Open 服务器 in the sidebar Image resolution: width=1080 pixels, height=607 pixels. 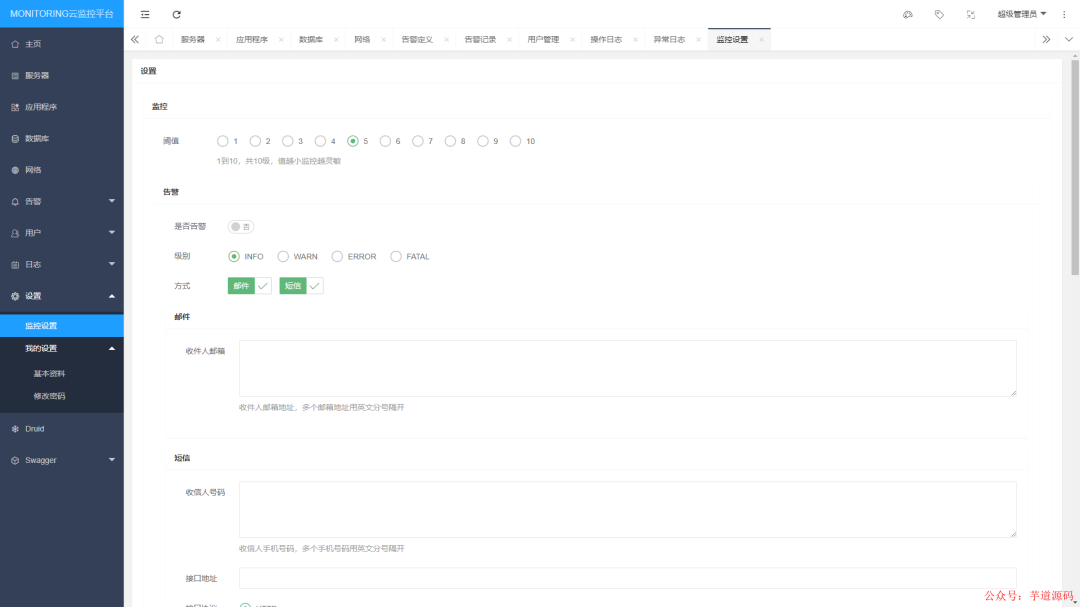coord(62,76)
